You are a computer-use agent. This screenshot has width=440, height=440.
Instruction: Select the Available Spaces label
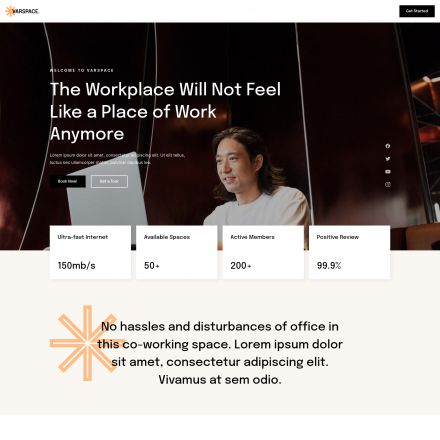click(x=167, y=237)
